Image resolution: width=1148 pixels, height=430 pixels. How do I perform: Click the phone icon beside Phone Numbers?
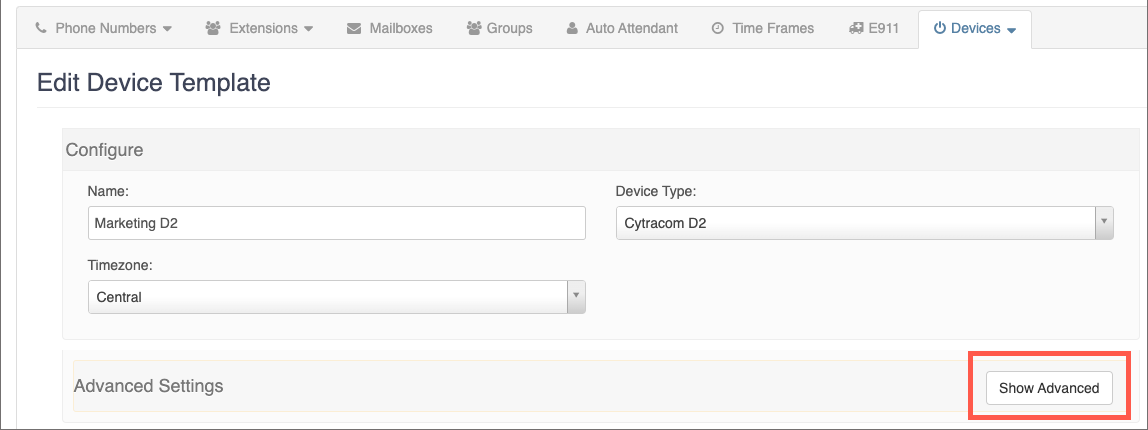pyautogui.click(x=41, y=28)
